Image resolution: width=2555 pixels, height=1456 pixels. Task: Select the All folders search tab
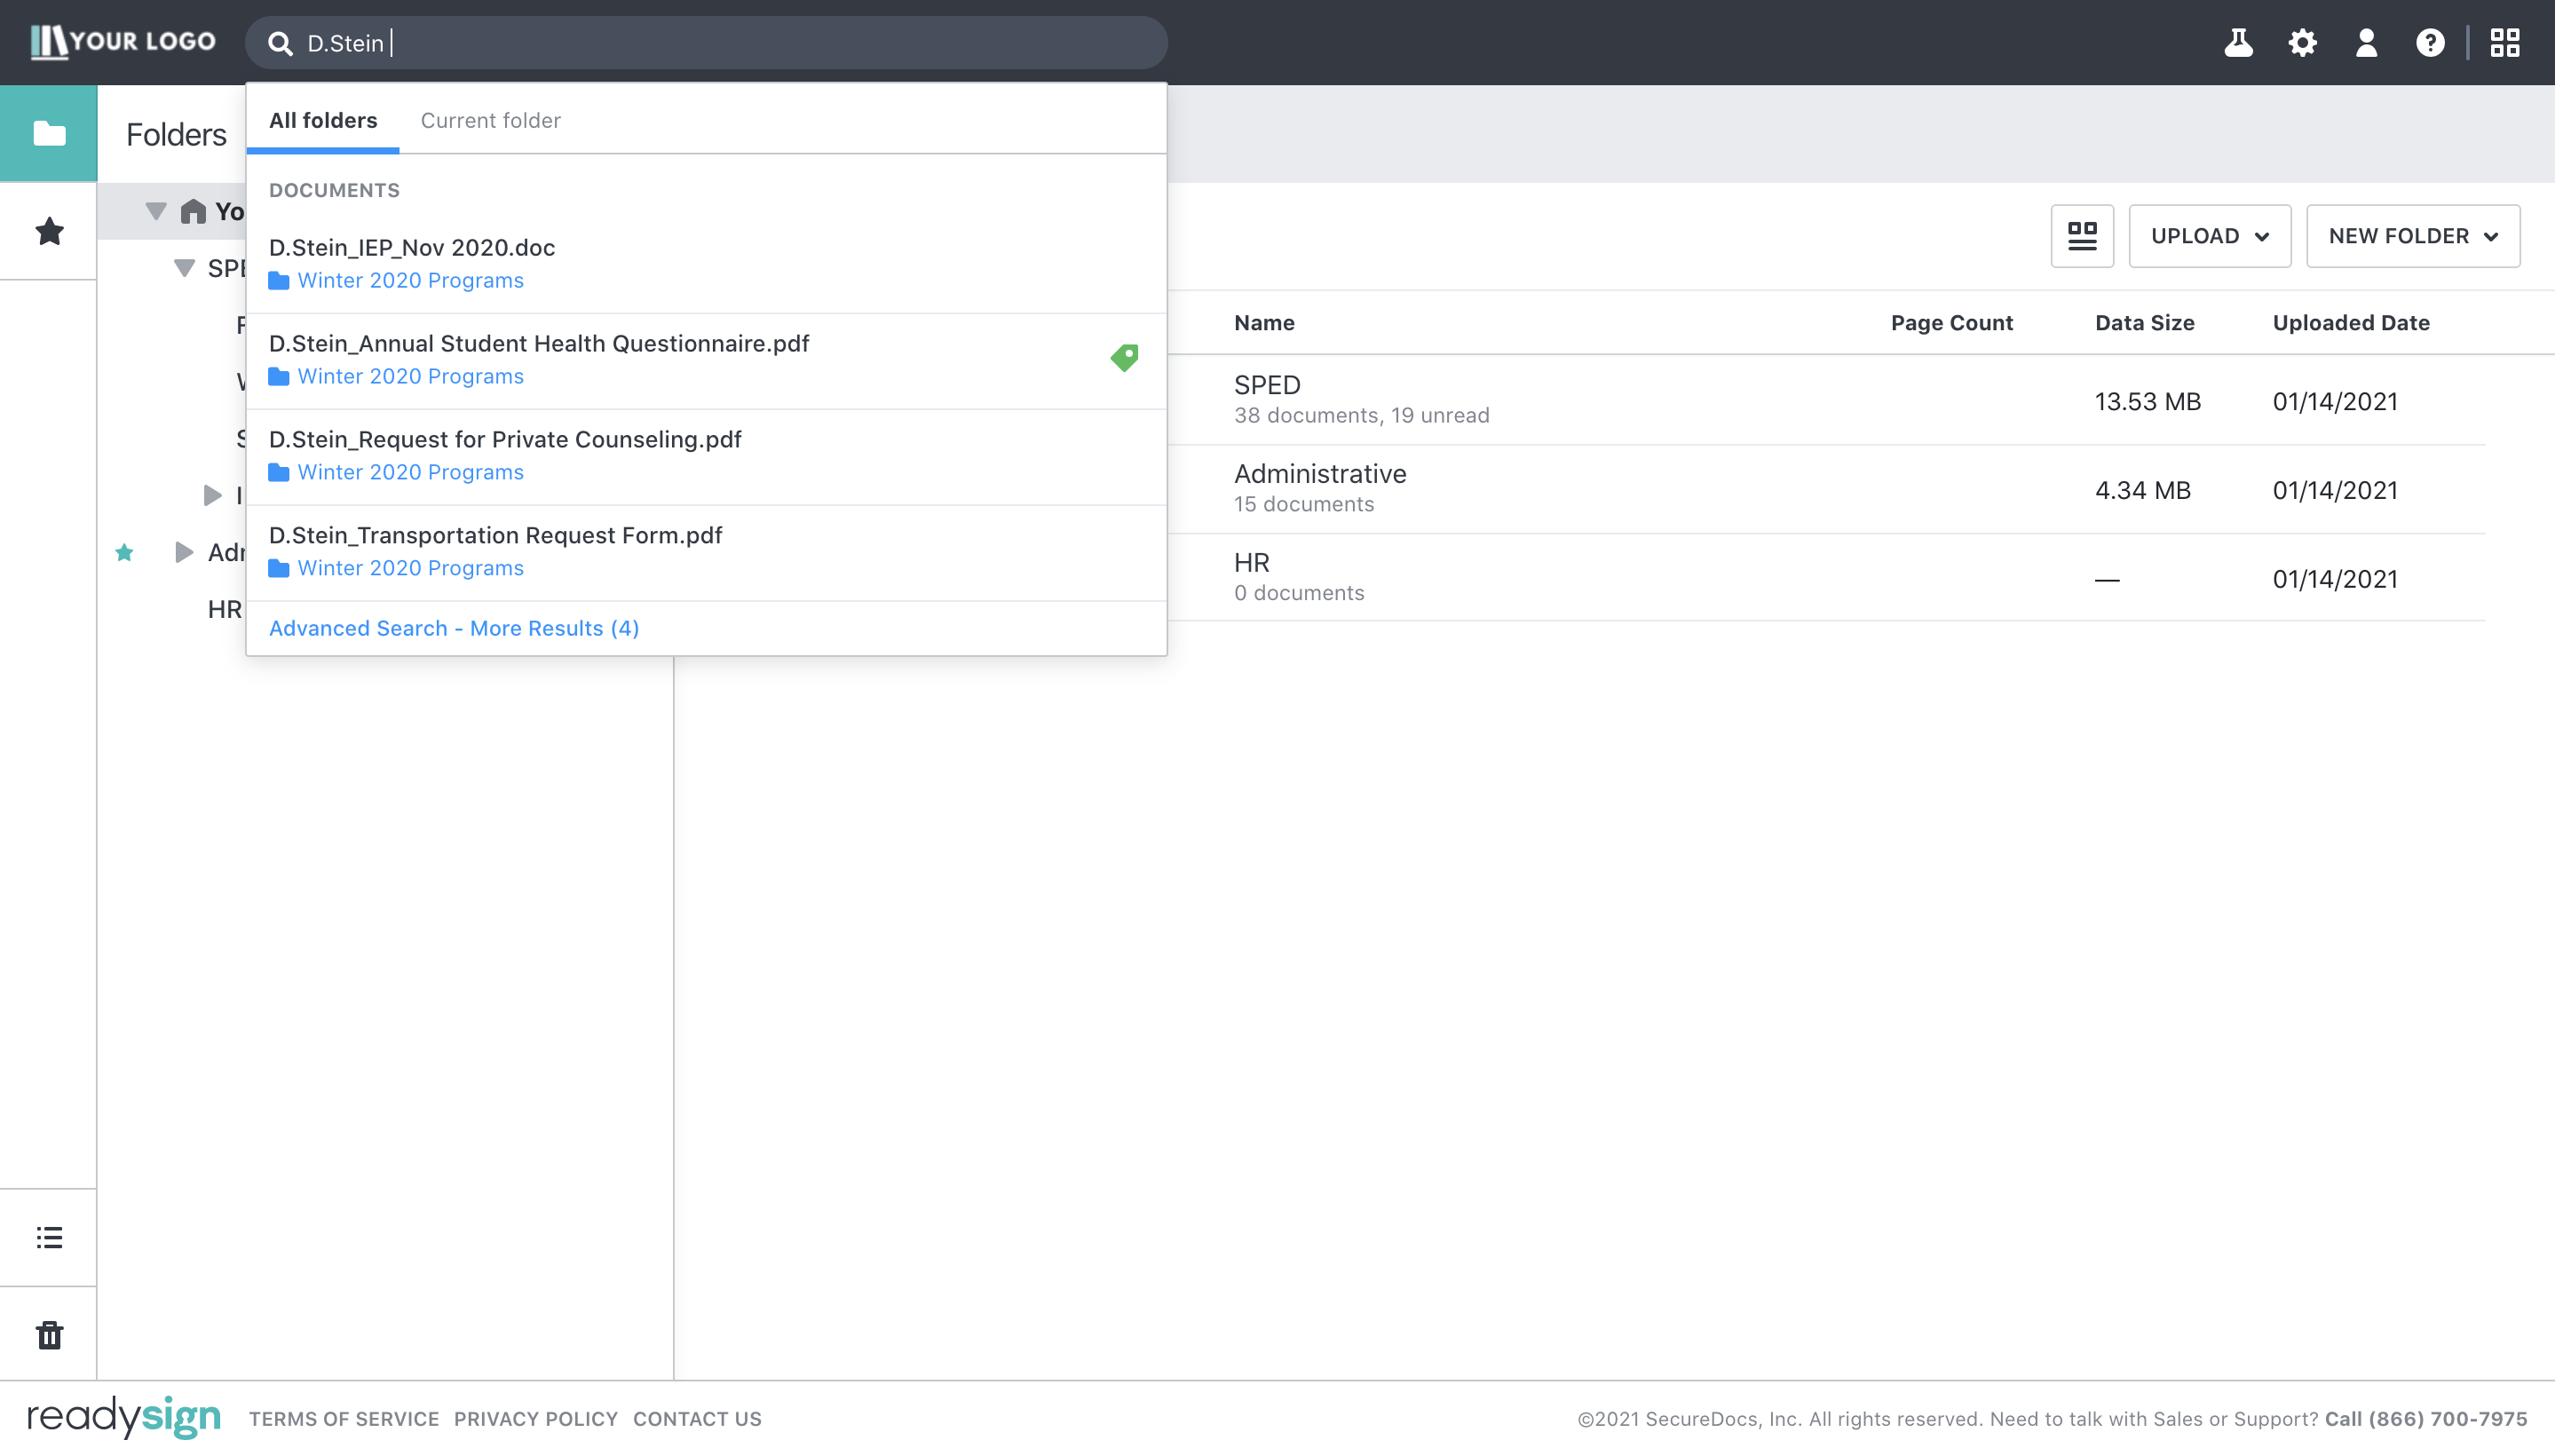pos(323,120)
